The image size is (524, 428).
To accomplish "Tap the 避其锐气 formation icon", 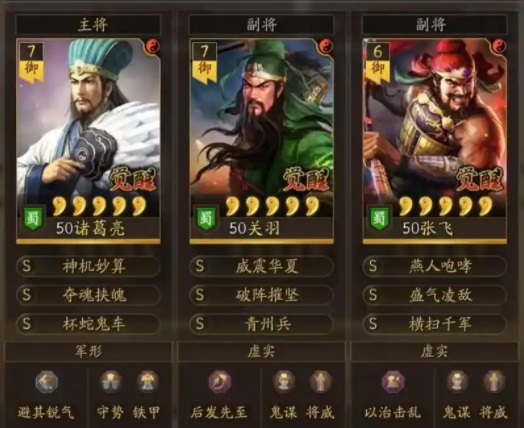I will (x=47, y=382).
